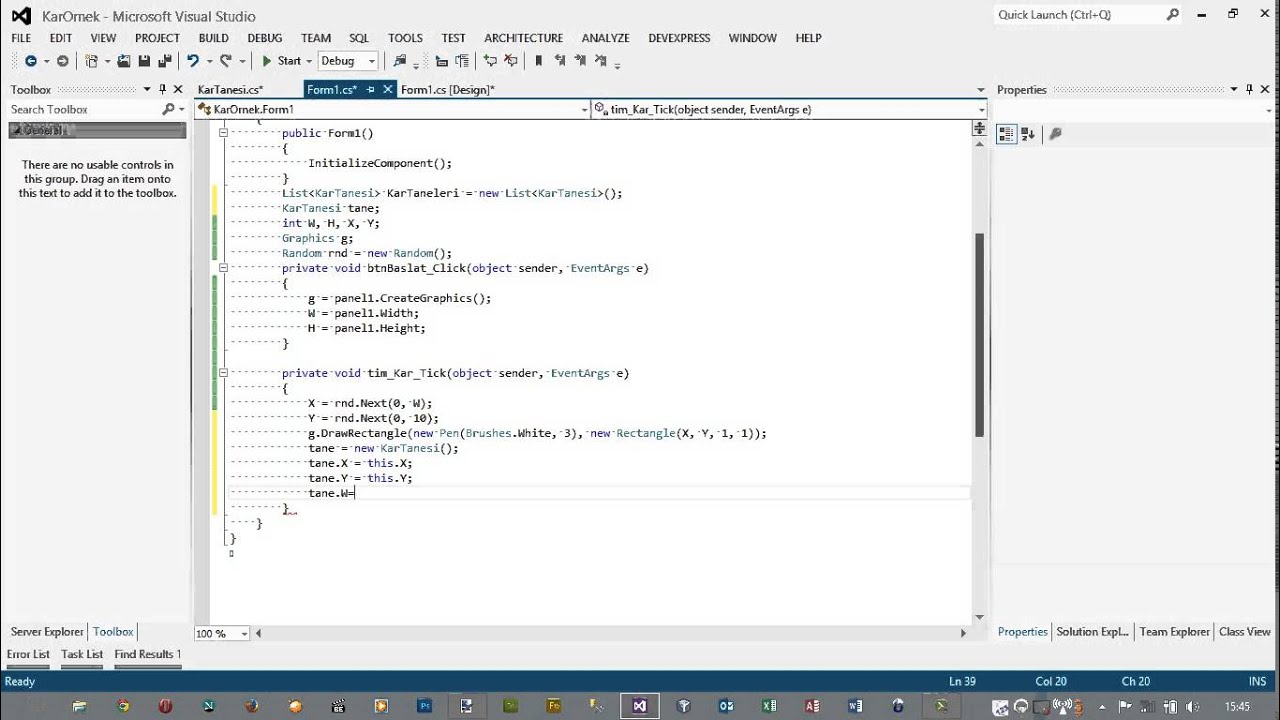This screenshot has height=720, width=1280.
Task: Collapse the Form1() constructor code region
Action: point(223,133)
